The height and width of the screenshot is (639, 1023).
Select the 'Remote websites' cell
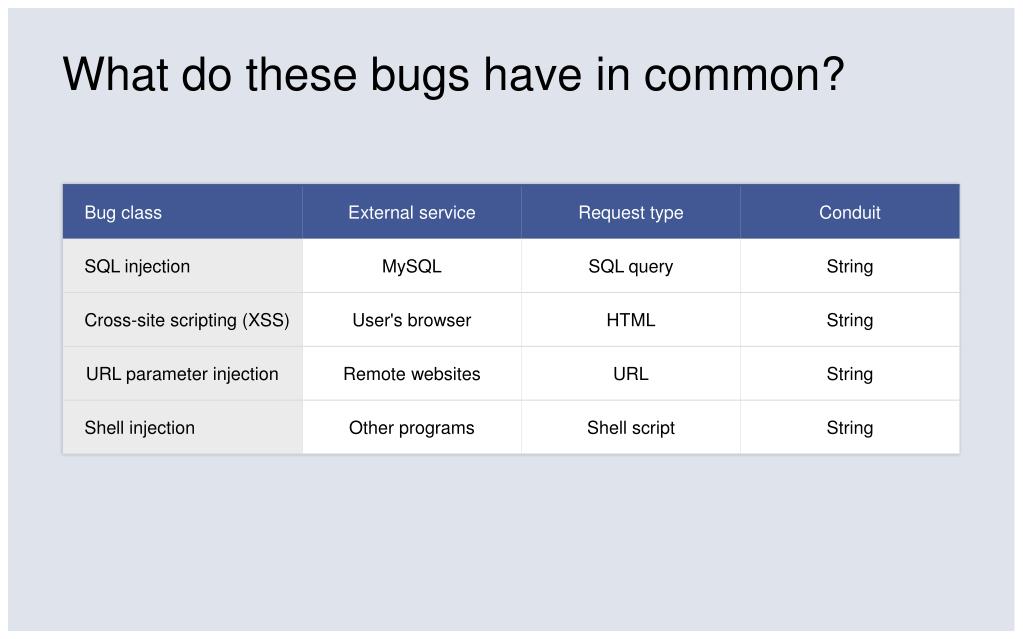pos(412,373)
